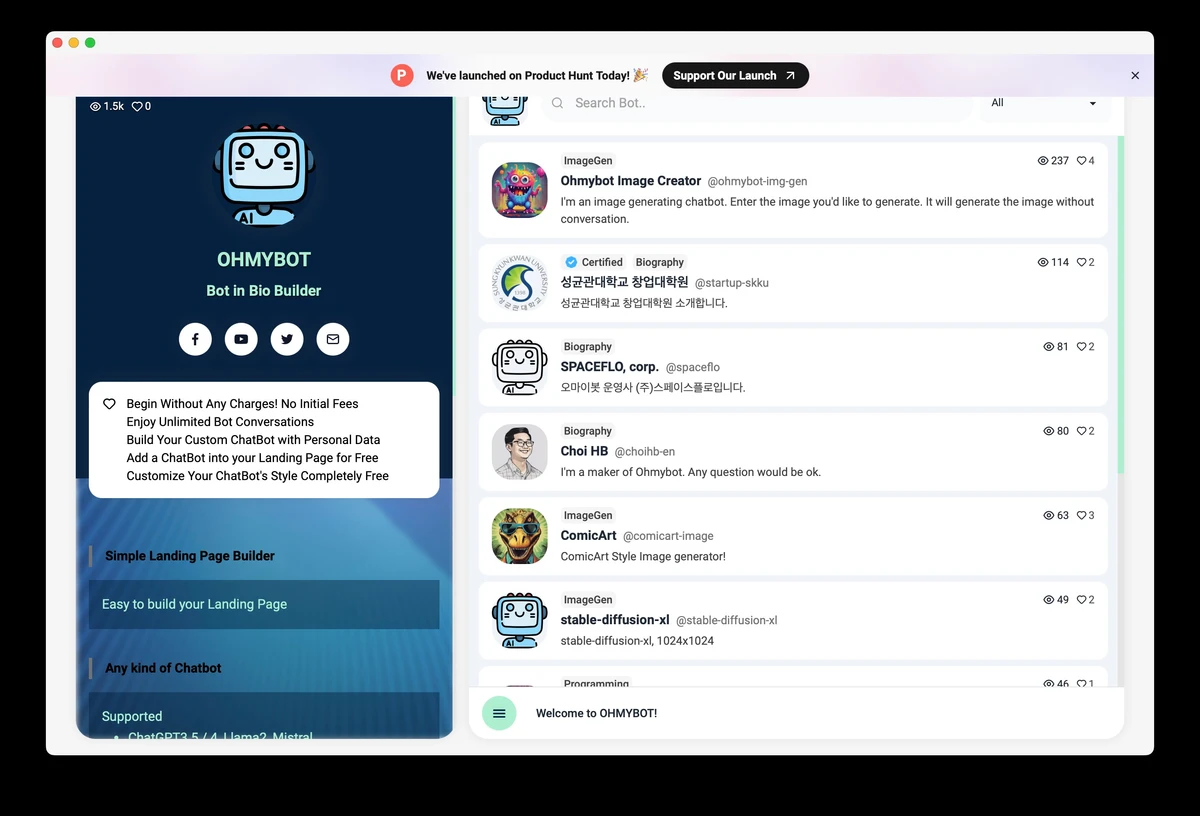Click the ComicArt dinosaur avatar

tap(520, 536)
